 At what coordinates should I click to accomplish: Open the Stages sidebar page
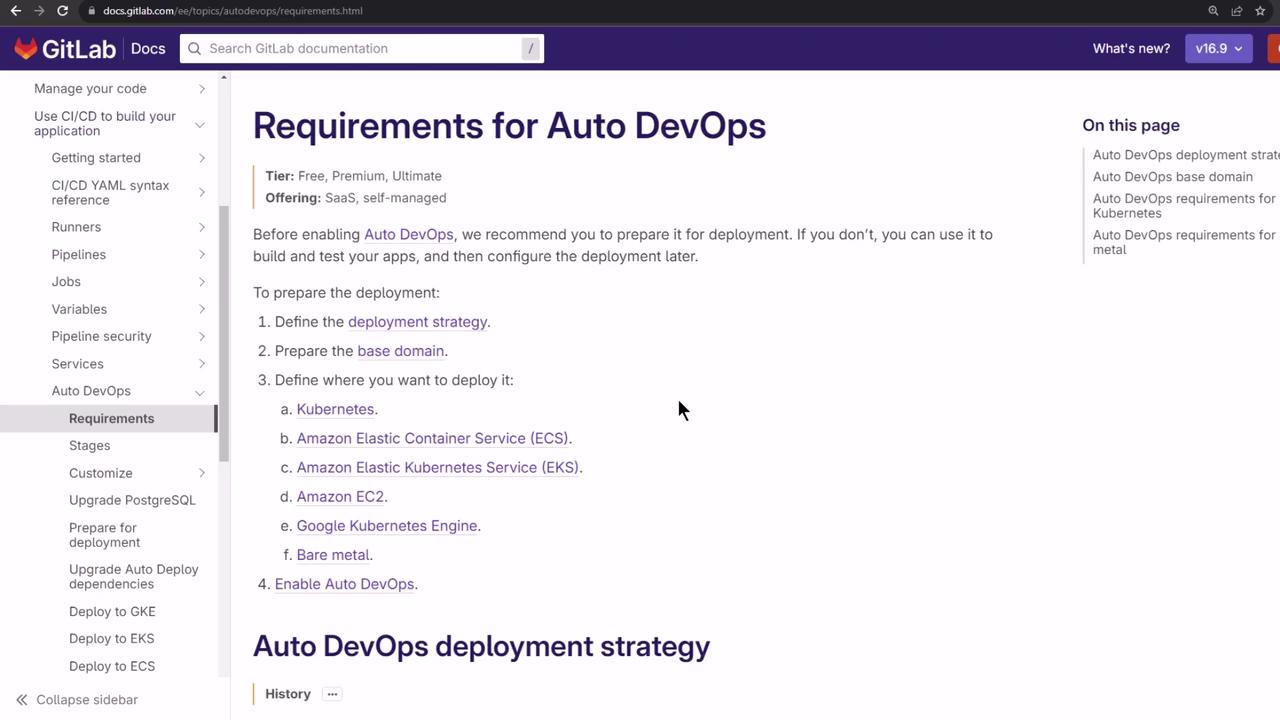(90, 446)
